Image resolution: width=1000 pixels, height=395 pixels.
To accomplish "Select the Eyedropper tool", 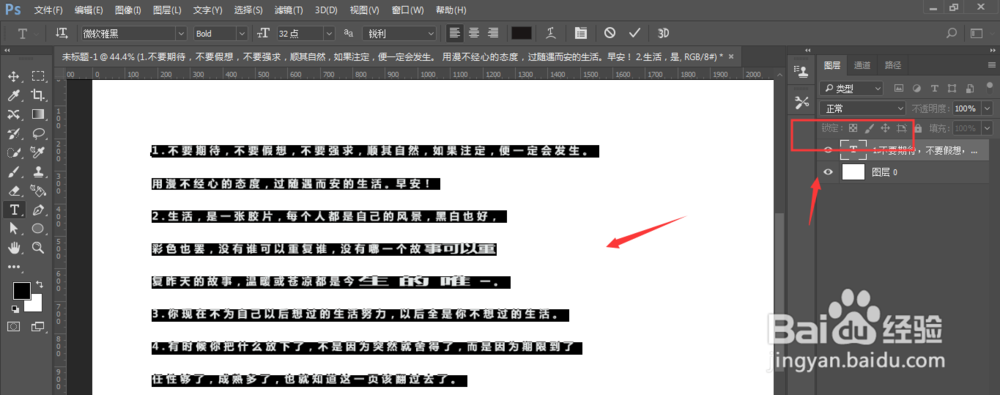I will tap(13, 96).
